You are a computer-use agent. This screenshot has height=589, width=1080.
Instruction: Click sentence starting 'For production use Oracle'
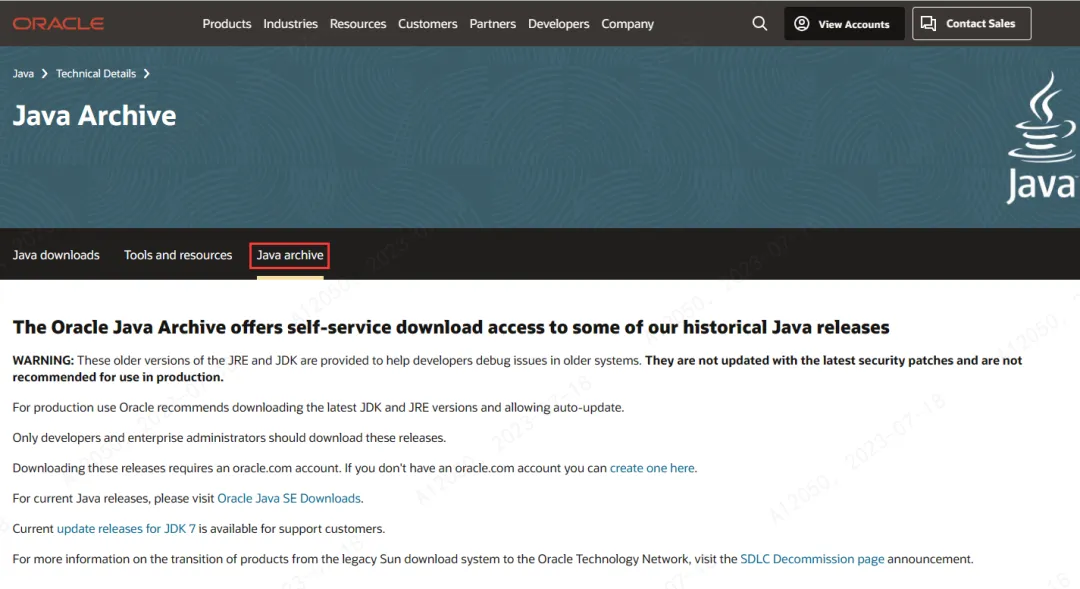coord(318,407)
